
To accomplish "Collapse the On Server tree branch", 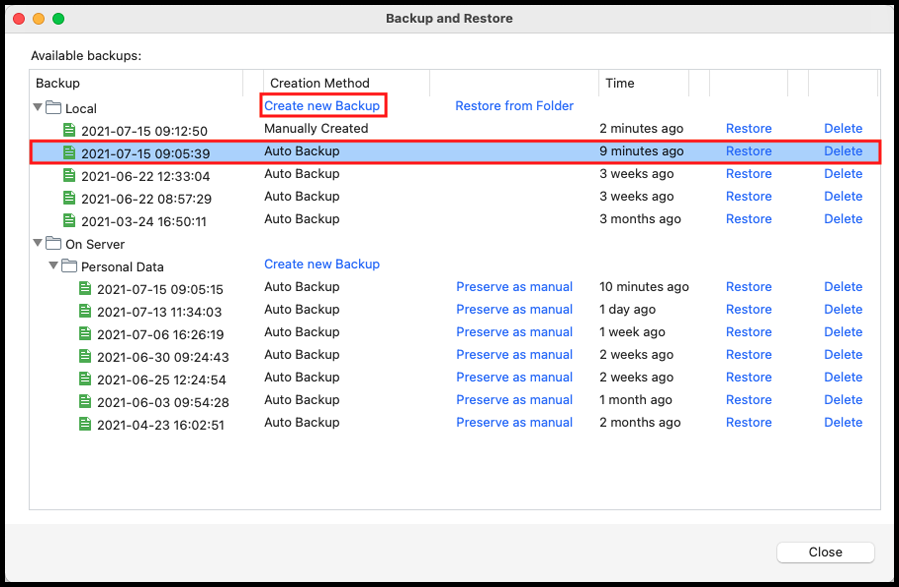I will coord(37,244).
